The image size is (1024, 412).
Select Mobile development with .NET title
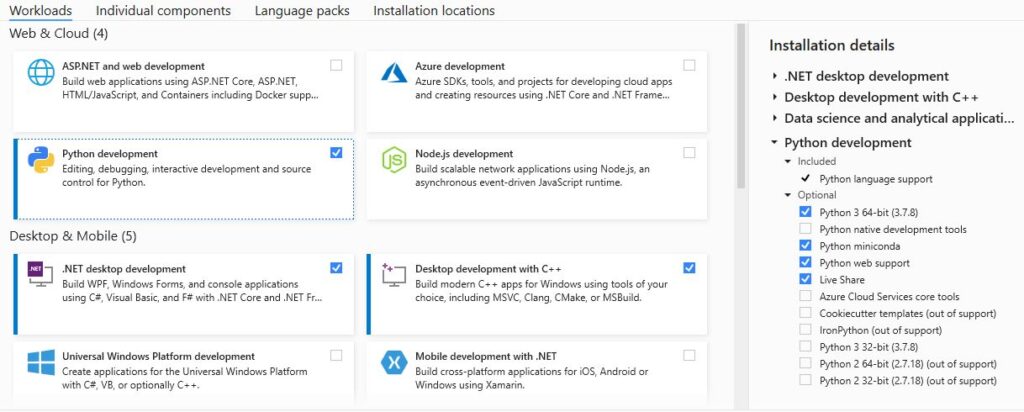click(486, 357)
